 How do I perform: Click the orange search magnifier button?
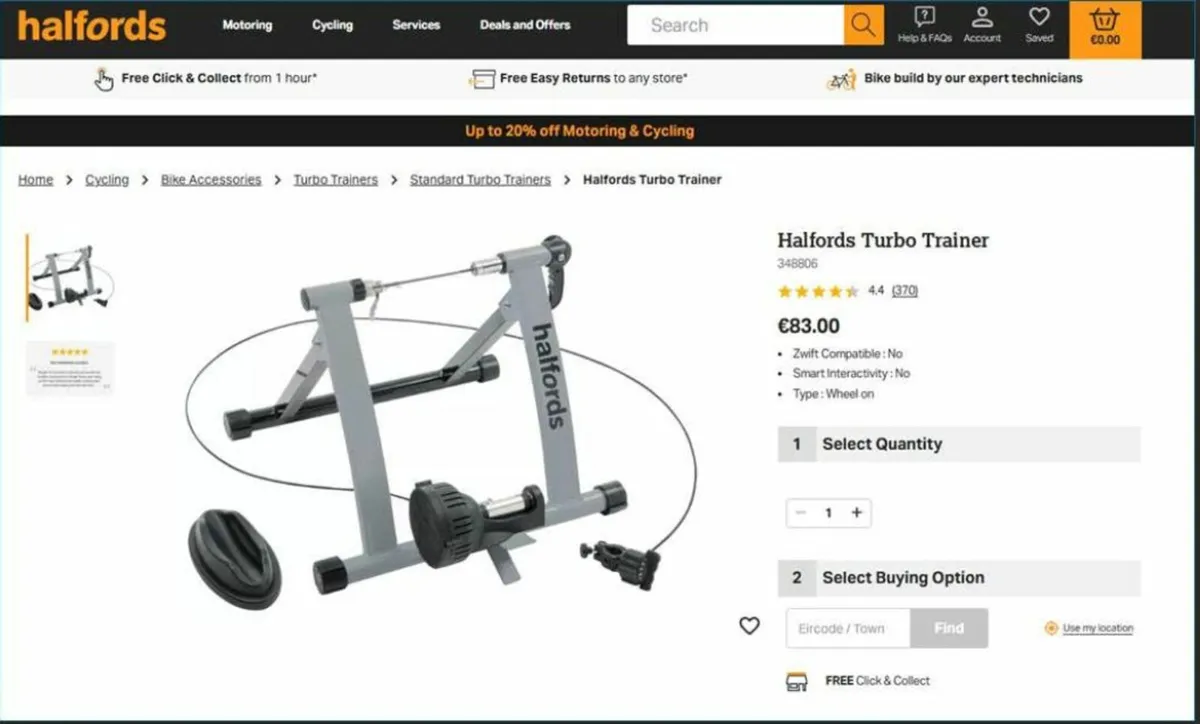[864, 25]
